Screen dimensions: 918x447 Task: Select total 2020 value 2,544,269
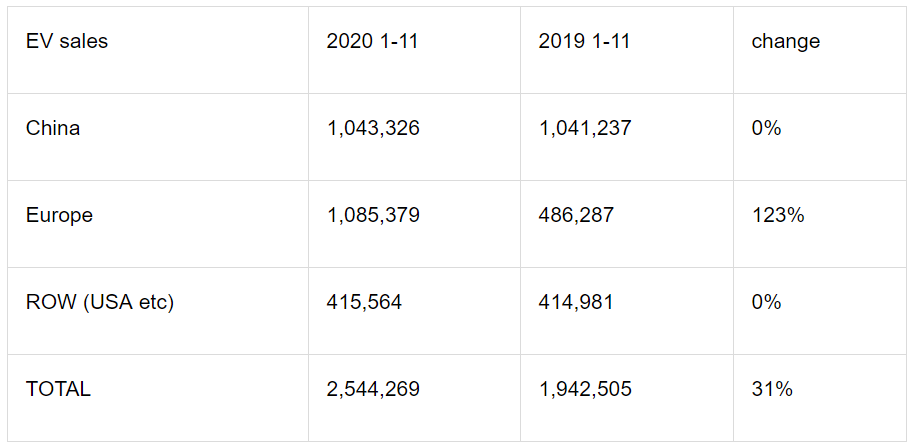[373, 389]
